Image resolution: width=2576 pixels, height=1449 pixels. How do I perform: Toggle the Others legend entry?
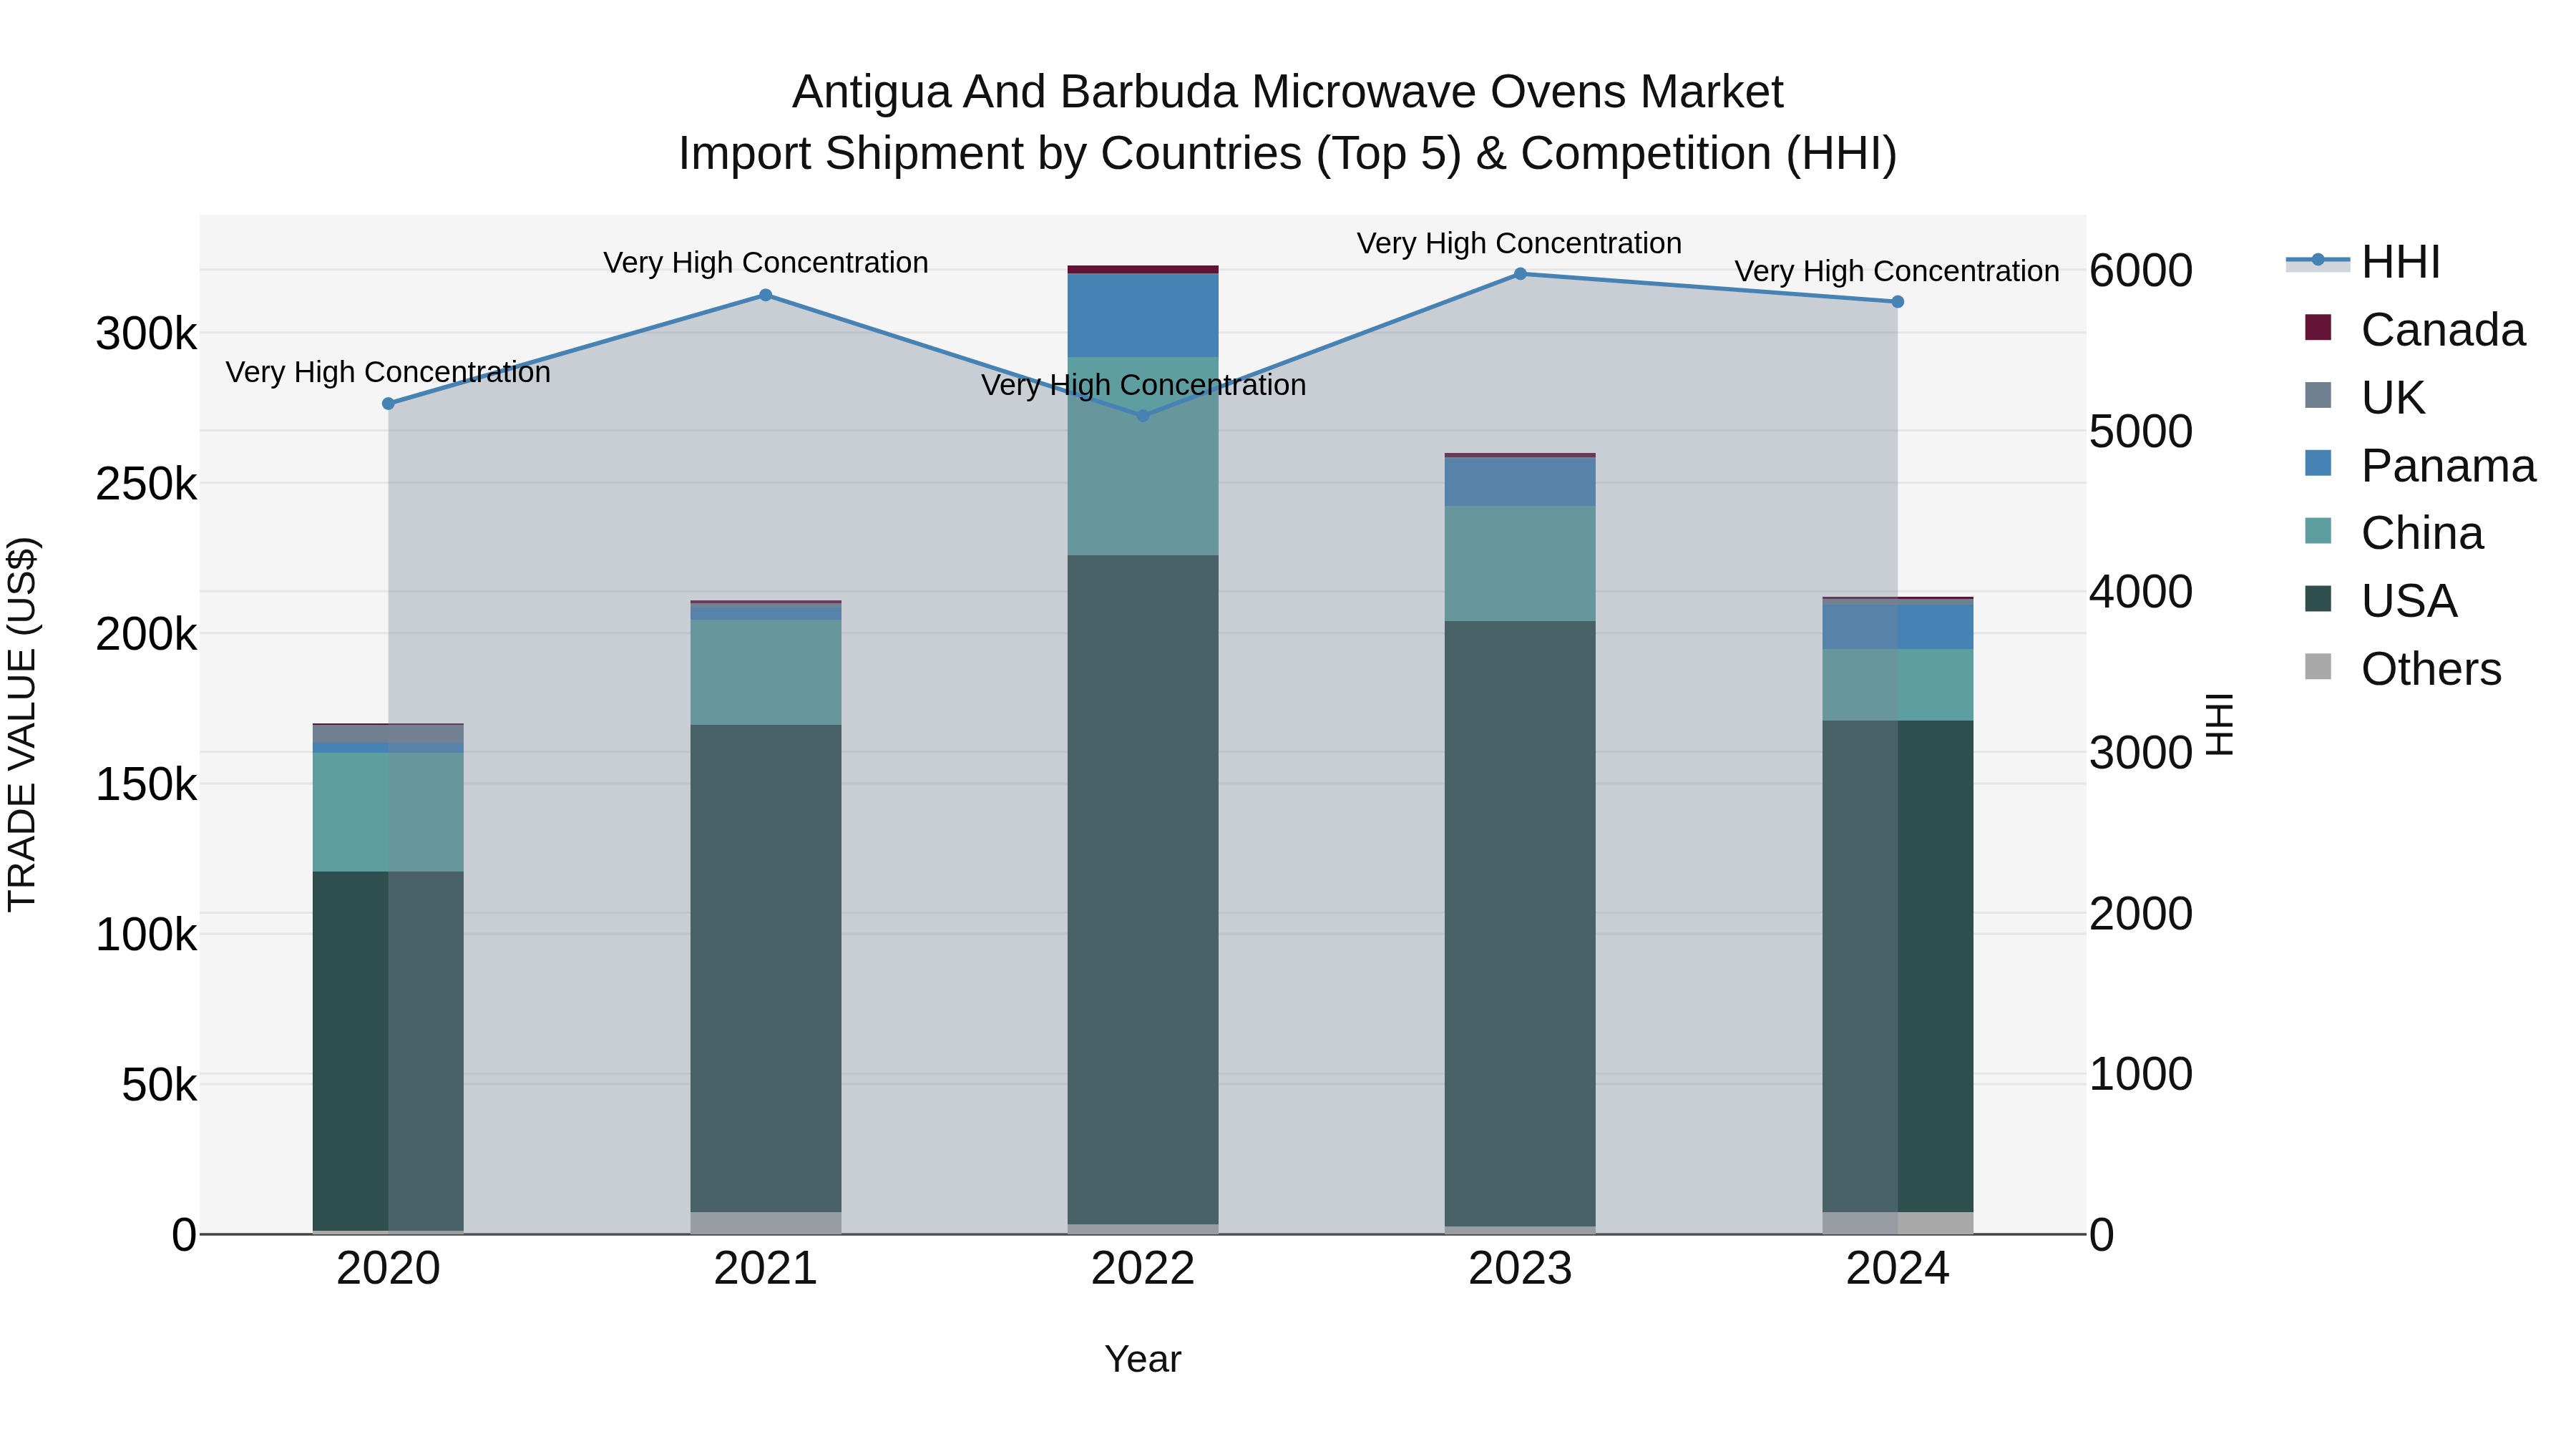click(2402, 669)
